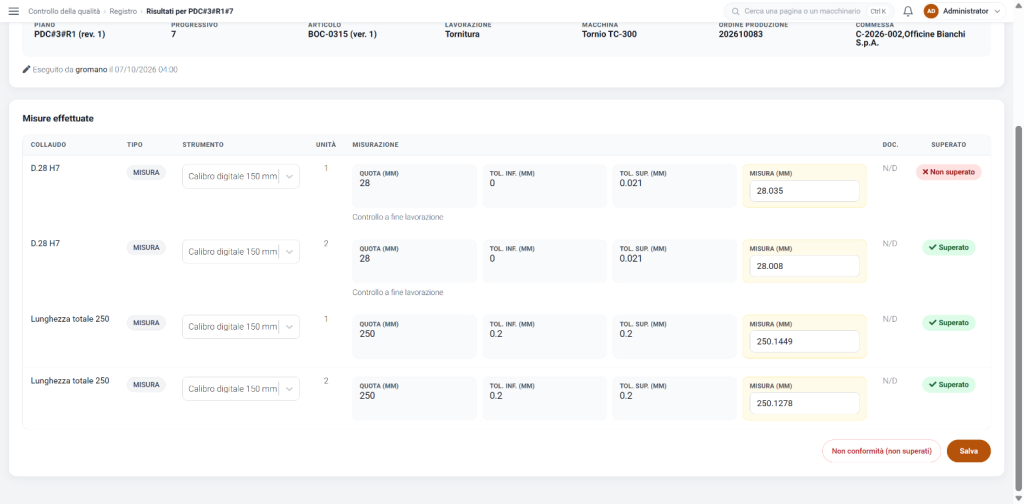Image resolution: width=1024 pixels, height=504 pixels.
Task: Go to Controllo della qualità breadcrumb
Action: [64, 11]
